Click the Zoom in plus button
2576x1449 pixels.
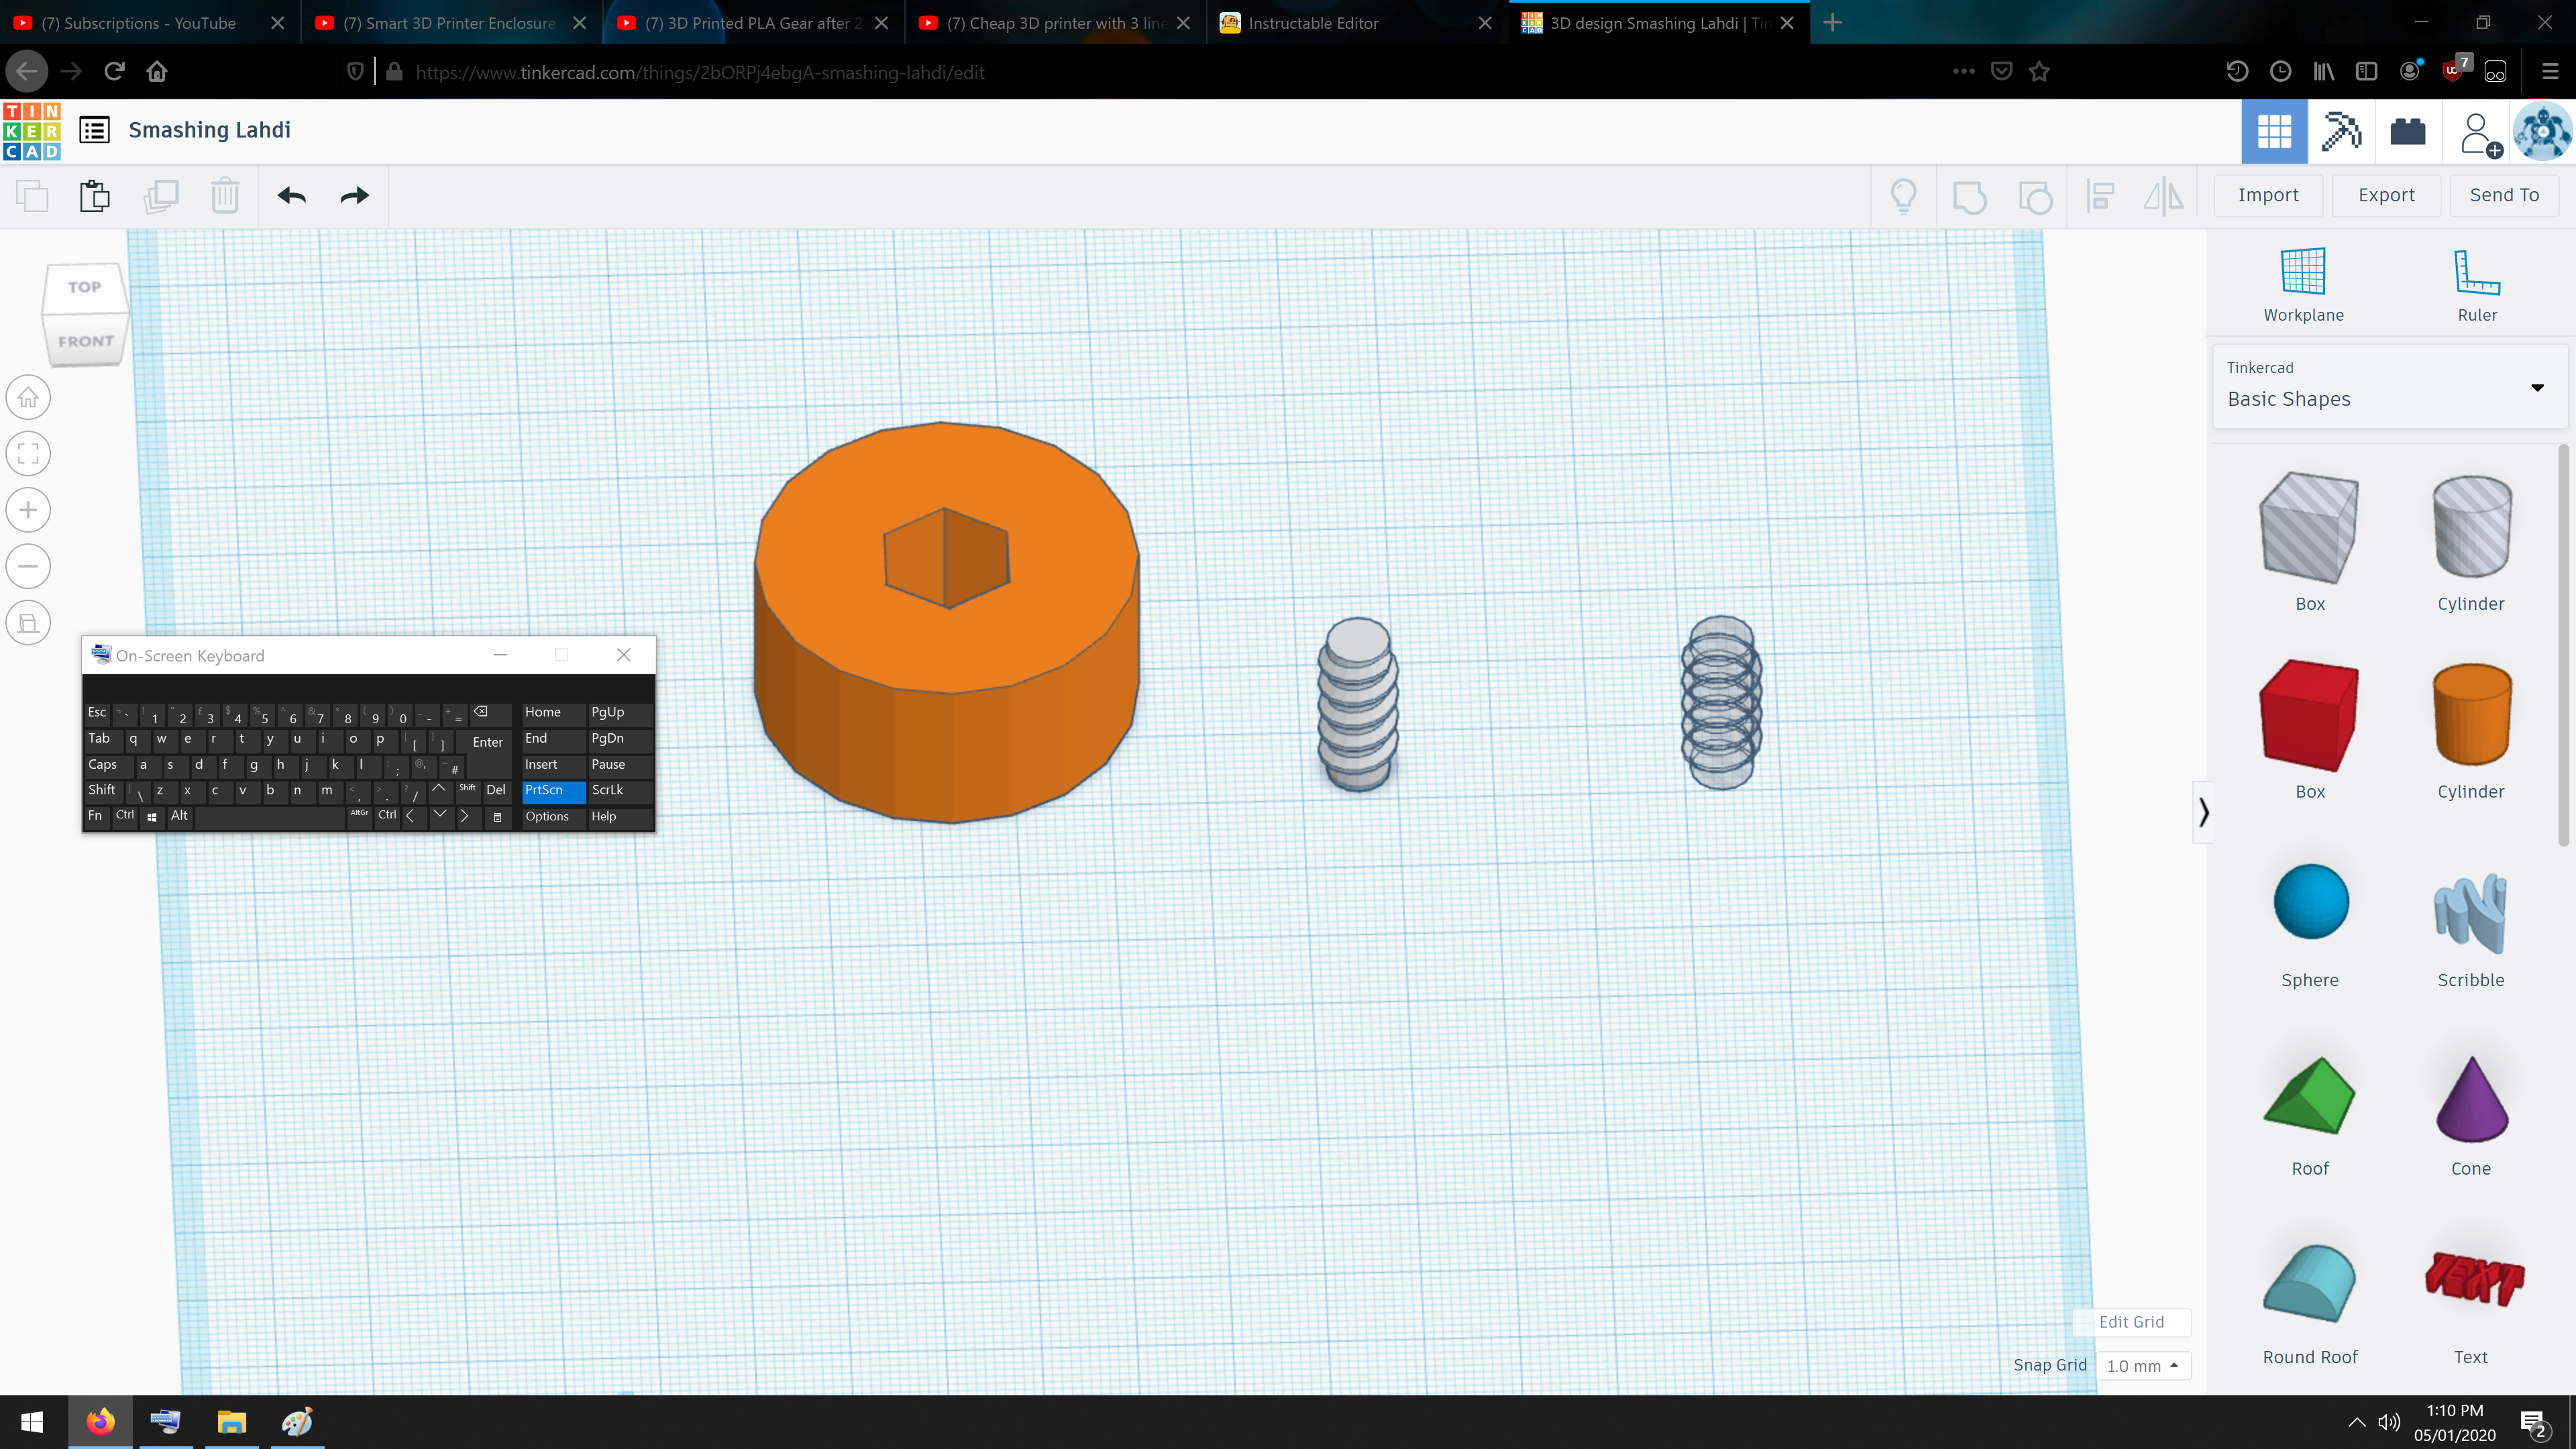pos(28,510)
